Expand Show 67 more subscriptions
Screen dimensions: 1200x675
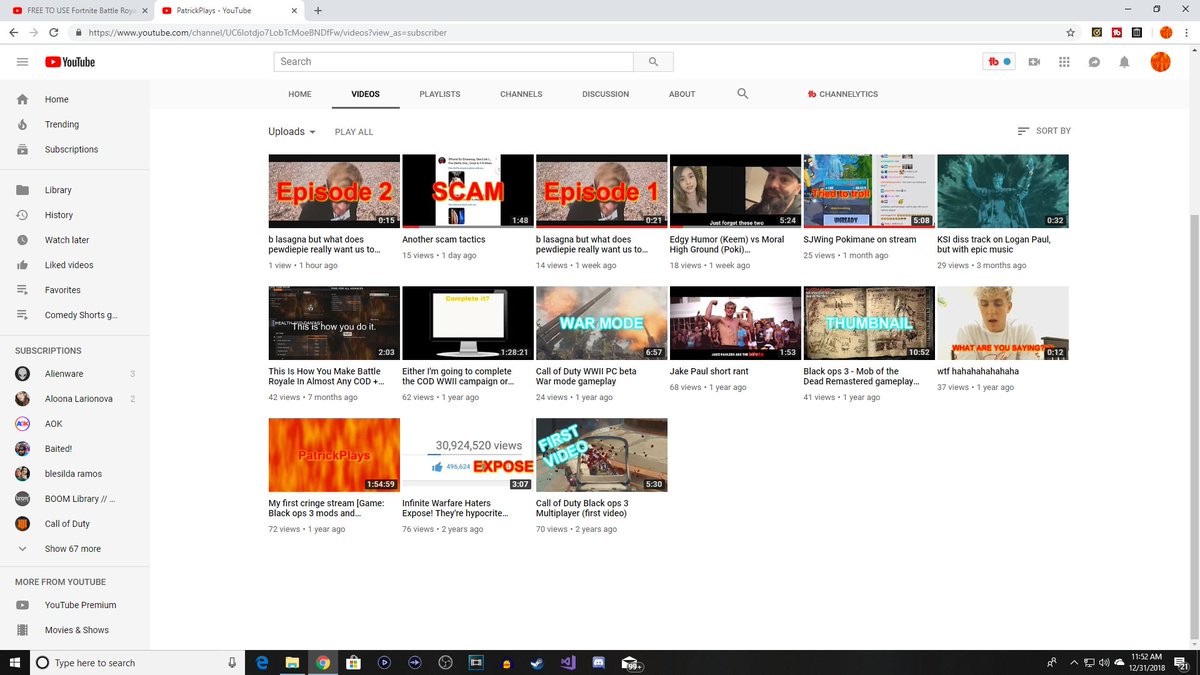pyautogui.click(x=75, y=549)
